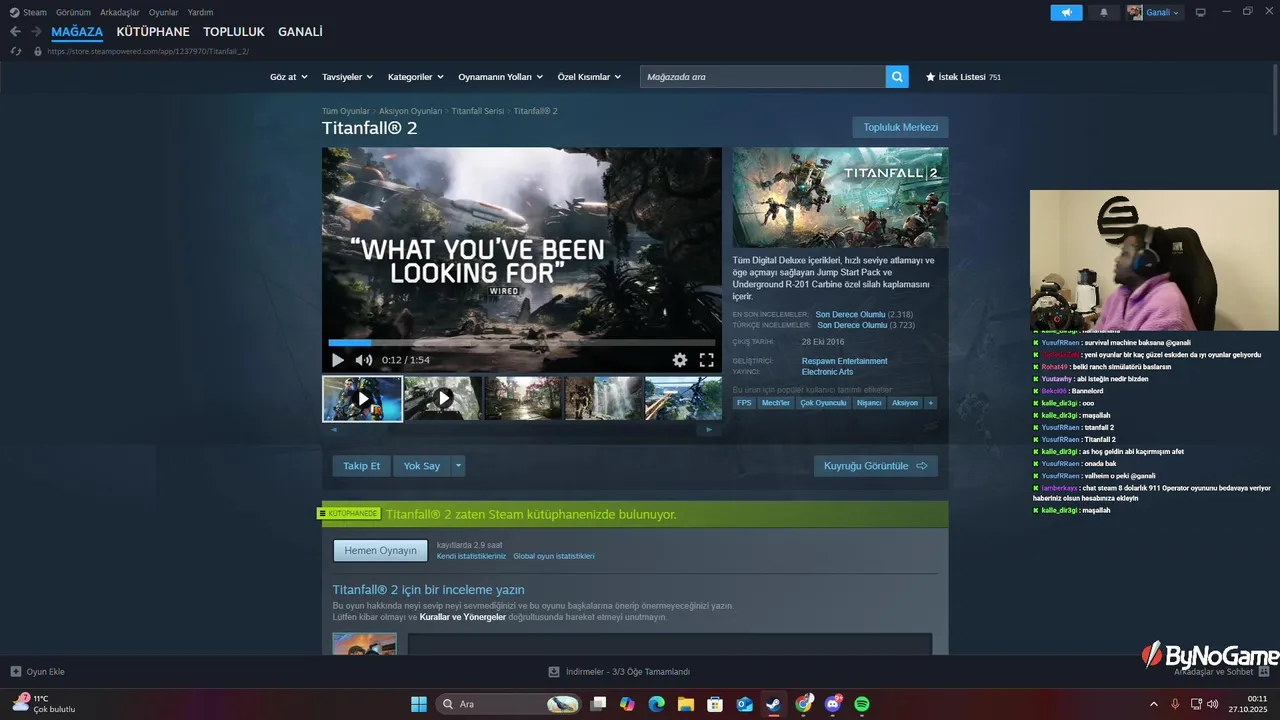Open the GANALİ profile tab
This screenshot has width=1280, height=720.
coord(300,32)
